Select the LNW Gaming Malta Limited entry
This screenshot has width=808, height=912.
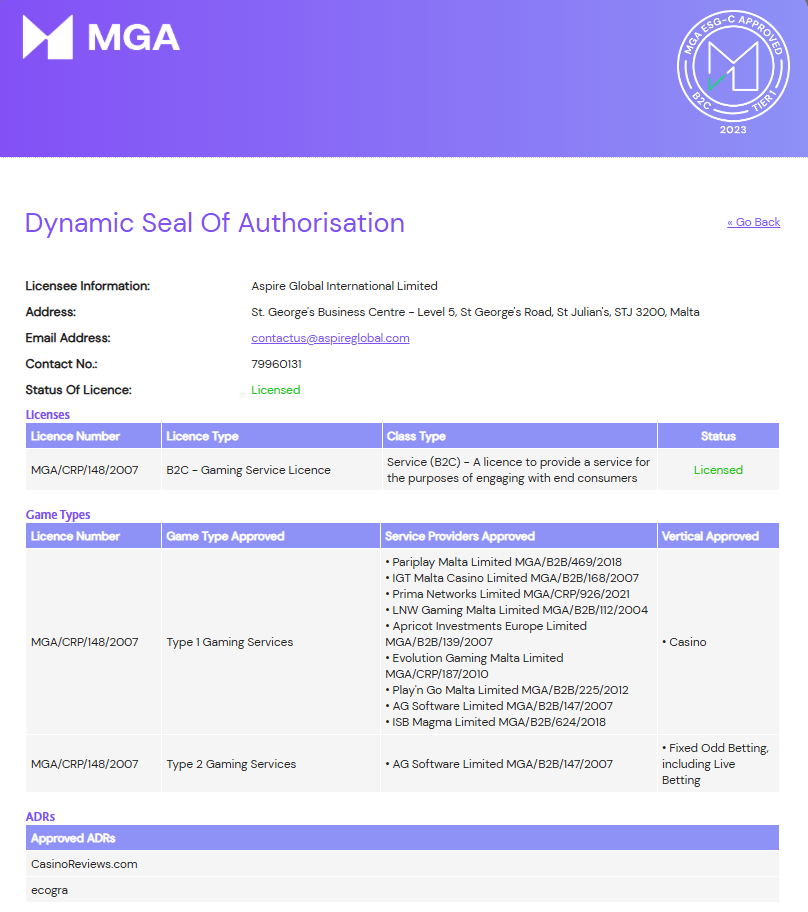[x=517, y=610]
